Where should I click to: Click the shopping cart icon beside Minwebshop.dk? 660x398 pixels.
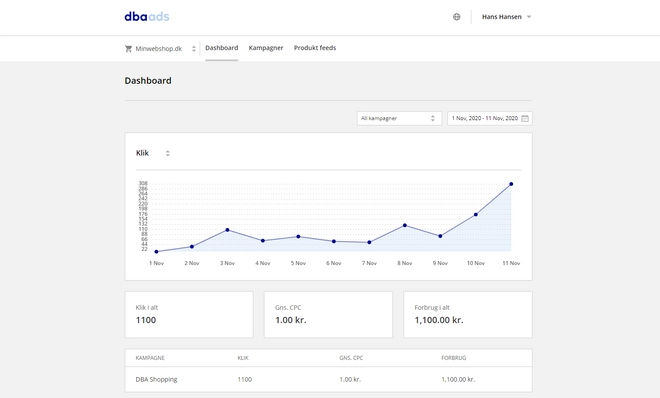[x=128, y=48]
